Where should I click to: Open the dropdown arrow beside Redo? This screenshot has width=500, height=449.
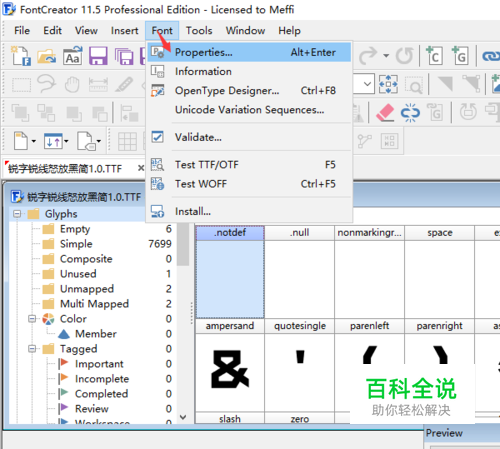[x=386, y=56]
